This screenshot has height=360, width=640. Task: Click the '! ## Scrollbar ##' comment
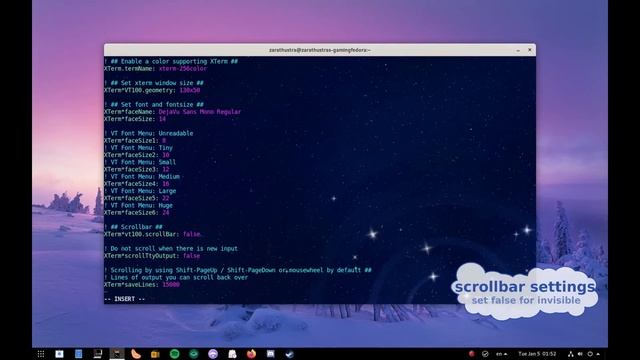coord(133,227)
